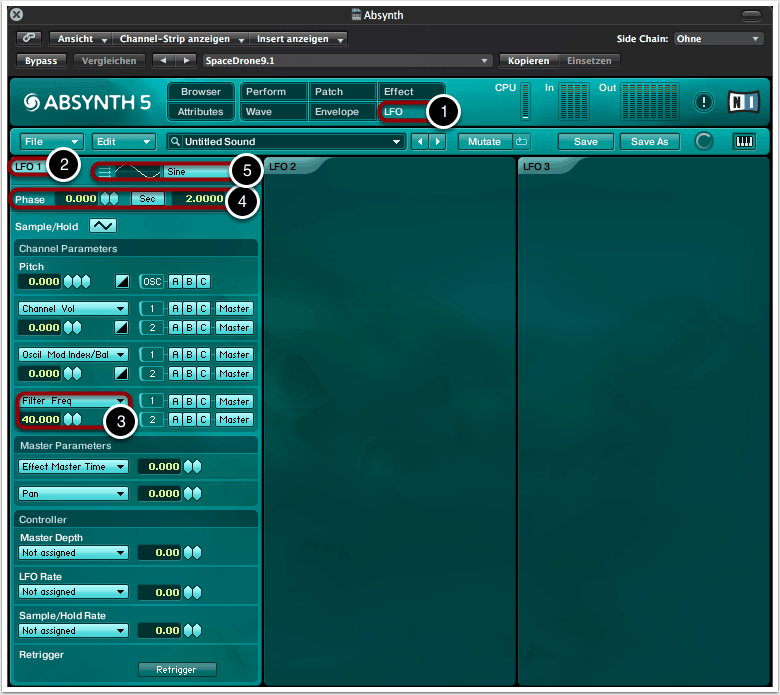Toggle the Sec unit button next to Phase
Screen dimensions: 780x695
(147, 199)
